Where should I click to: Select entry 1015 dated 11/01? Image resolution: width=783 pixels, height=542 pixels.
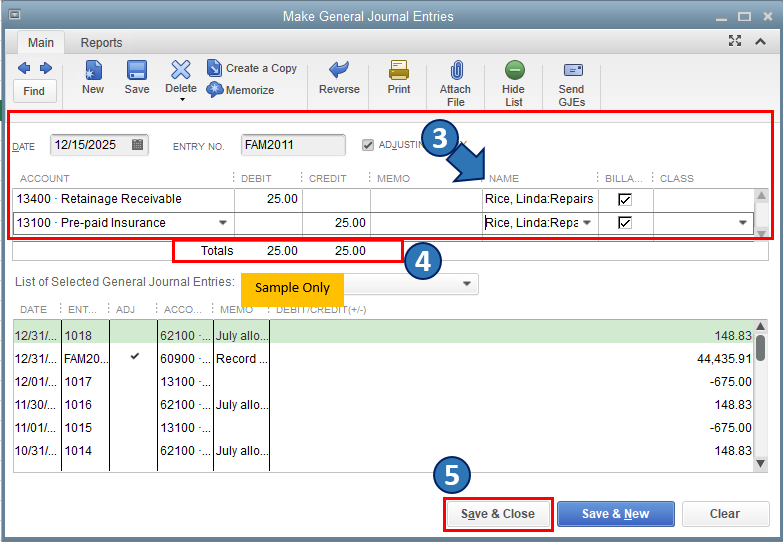click(383, 428)
